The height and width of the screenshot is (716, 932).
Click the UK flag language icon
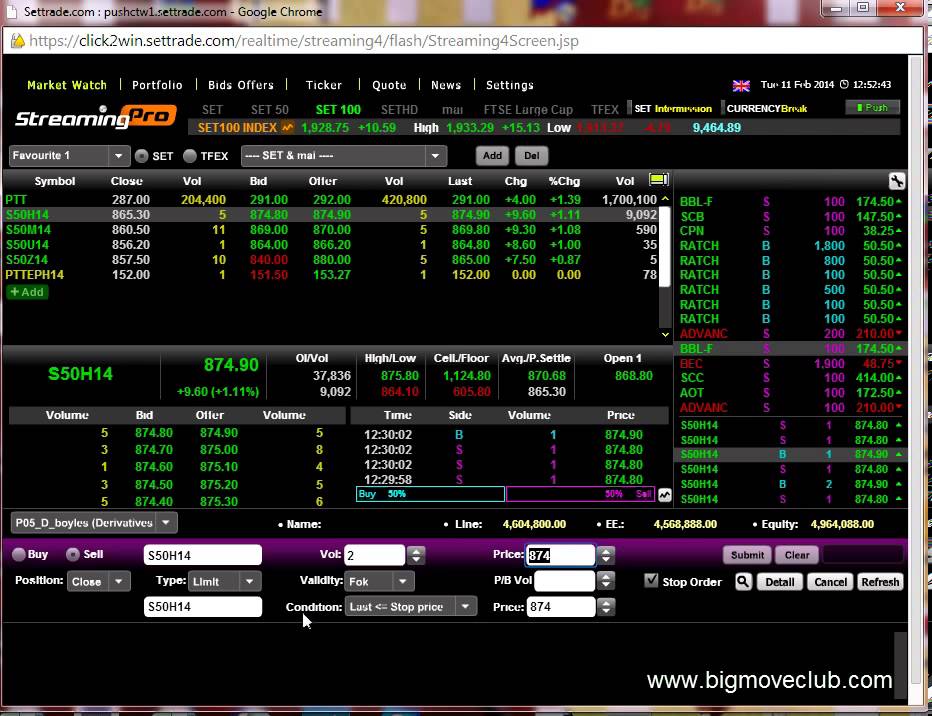[741, 86]
